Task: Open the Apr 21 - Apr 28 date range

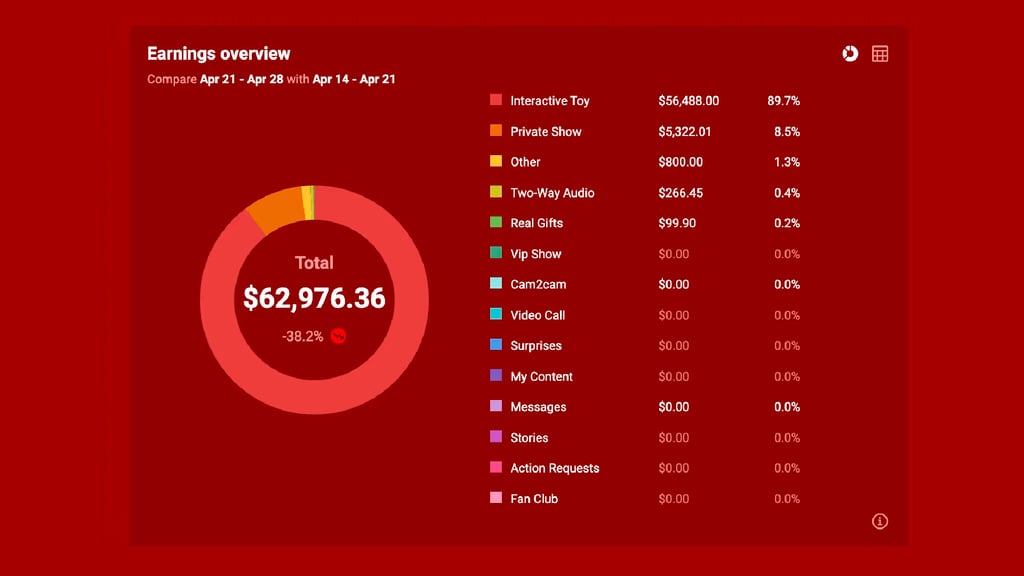Action: pyautogui.click(x=241, y=79)
